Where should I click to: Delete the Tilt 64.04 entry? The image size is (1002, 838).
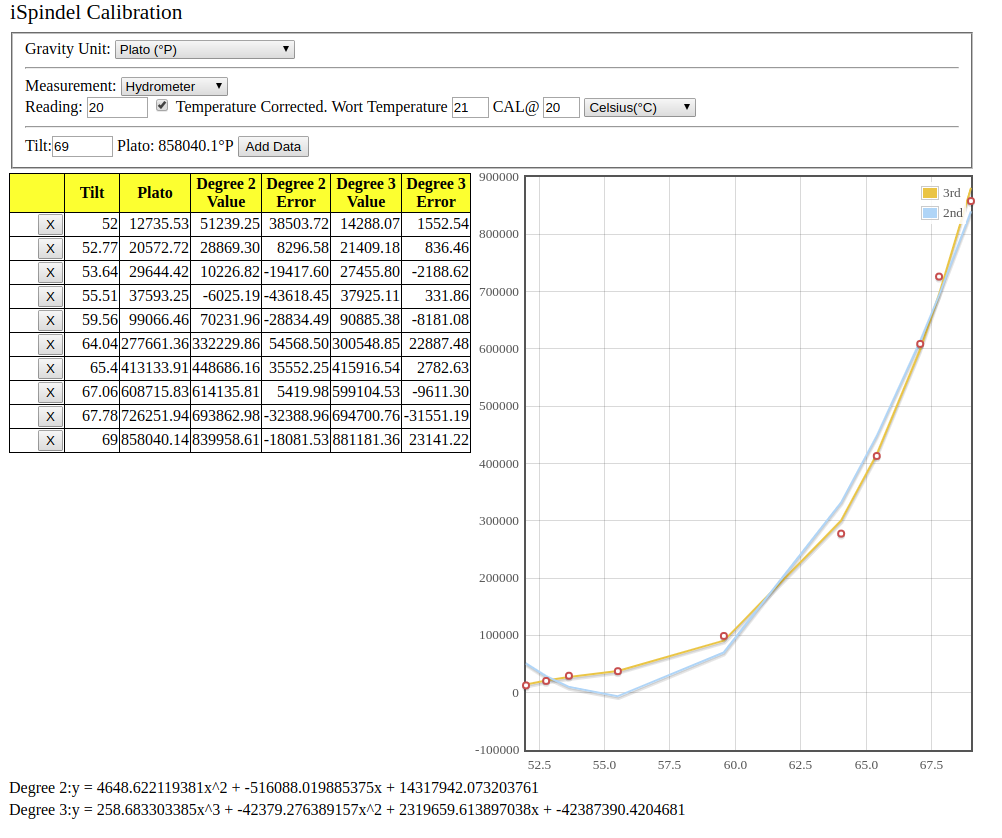pos(50,345)
